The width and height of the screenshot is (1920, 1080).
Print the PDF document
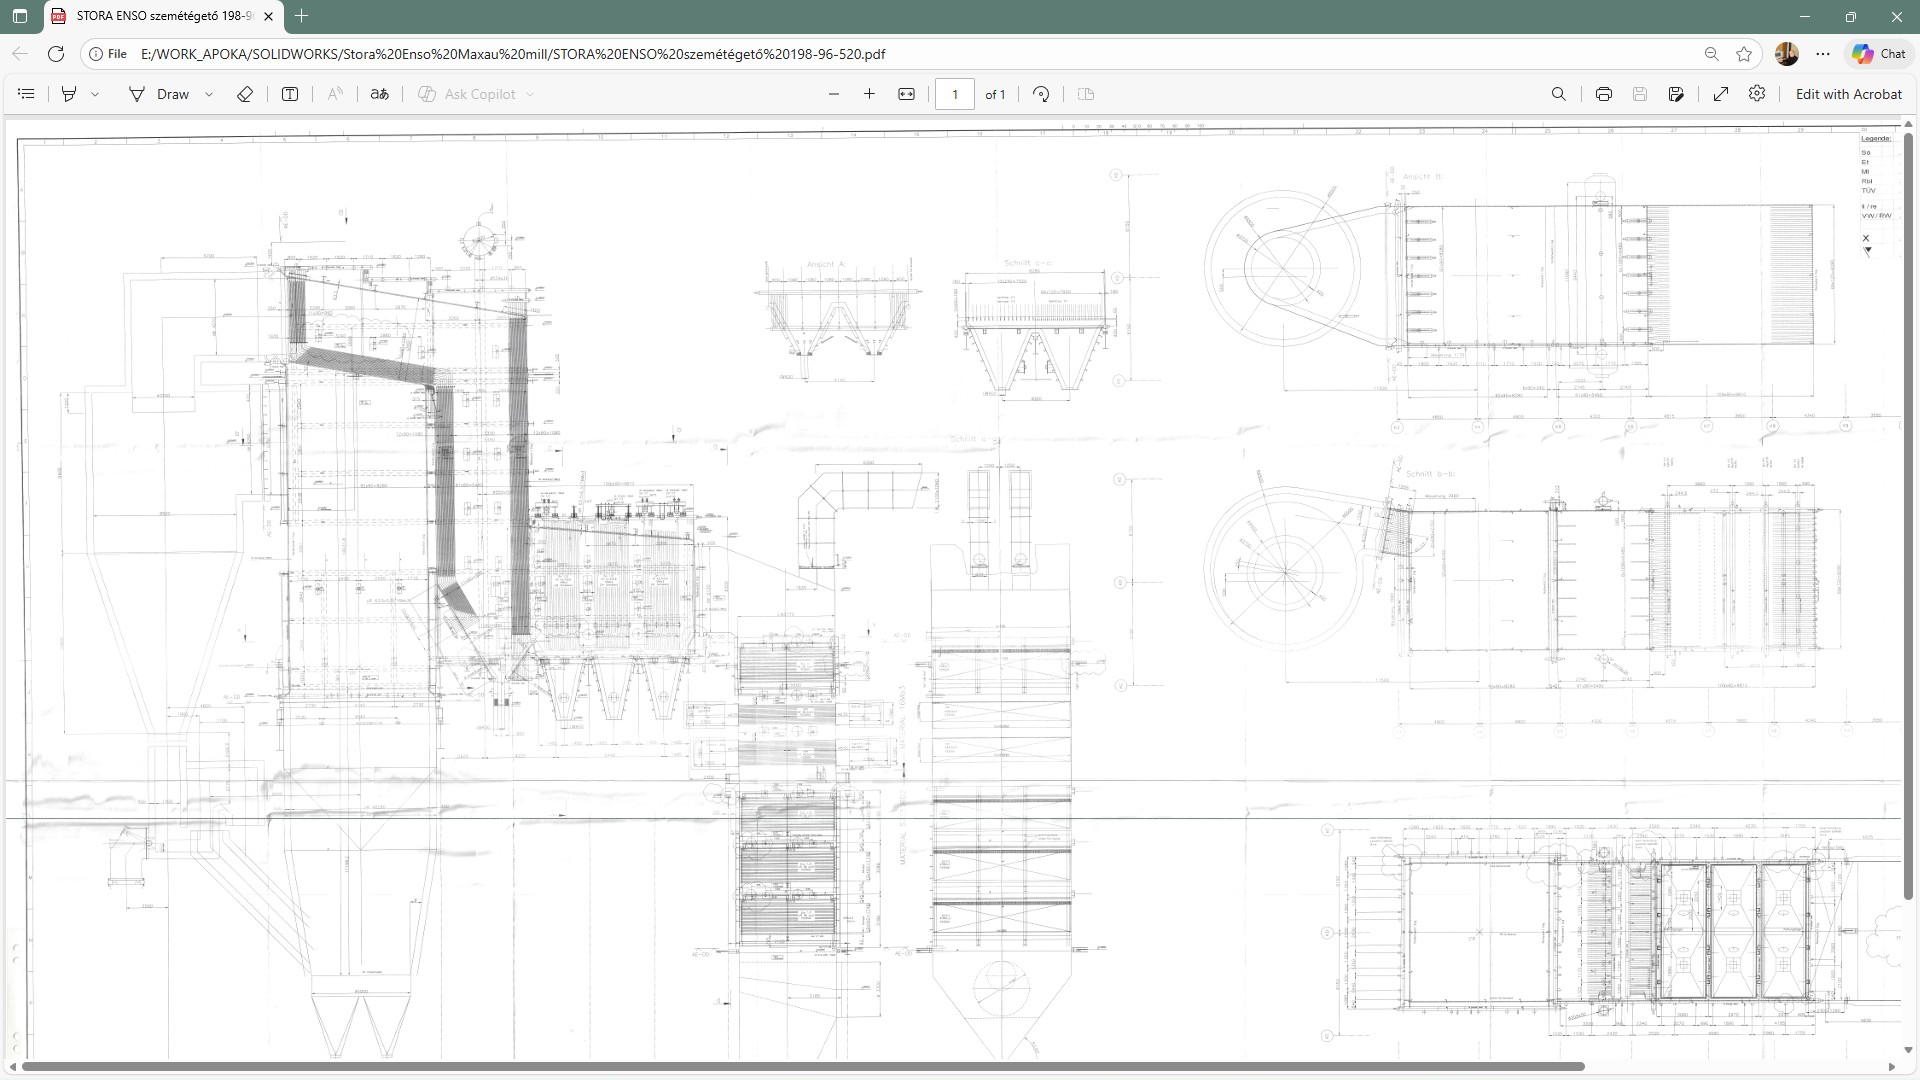1604,94
